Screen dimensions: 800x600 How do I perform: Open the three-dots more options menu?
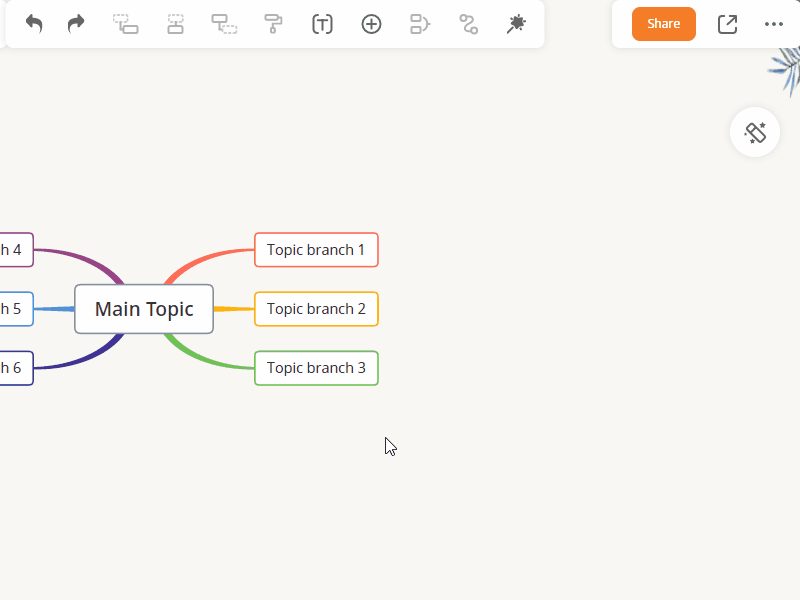coord(774,24)
